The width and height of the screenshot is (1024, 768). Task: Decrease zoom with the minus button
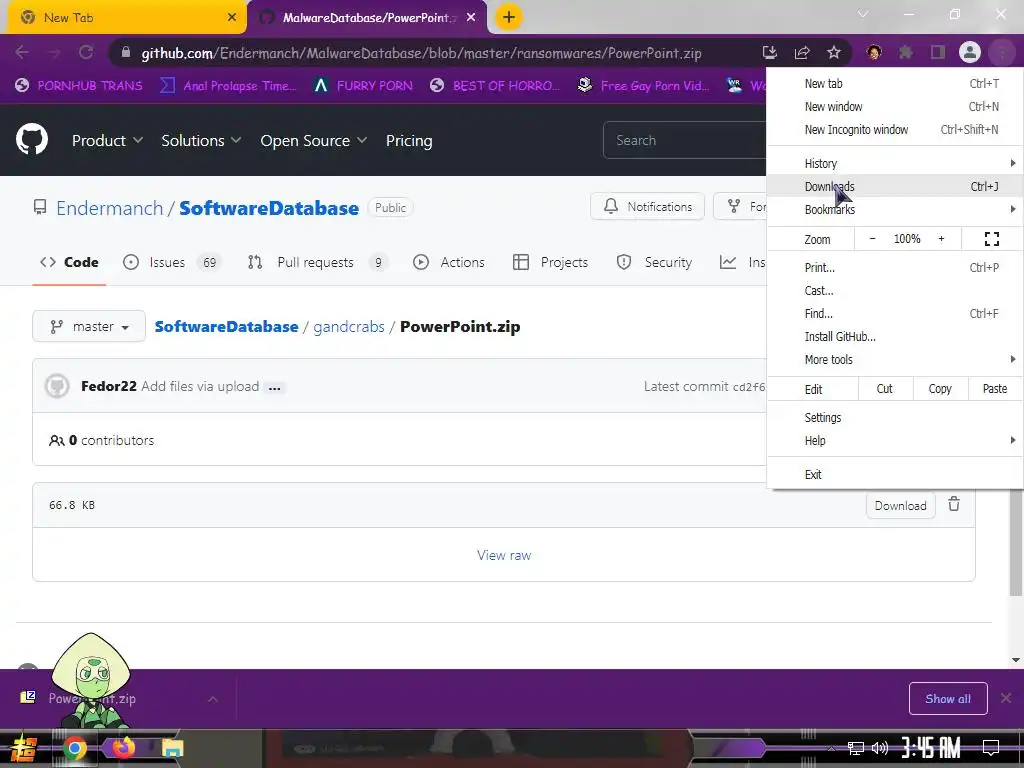coord(872,239)
